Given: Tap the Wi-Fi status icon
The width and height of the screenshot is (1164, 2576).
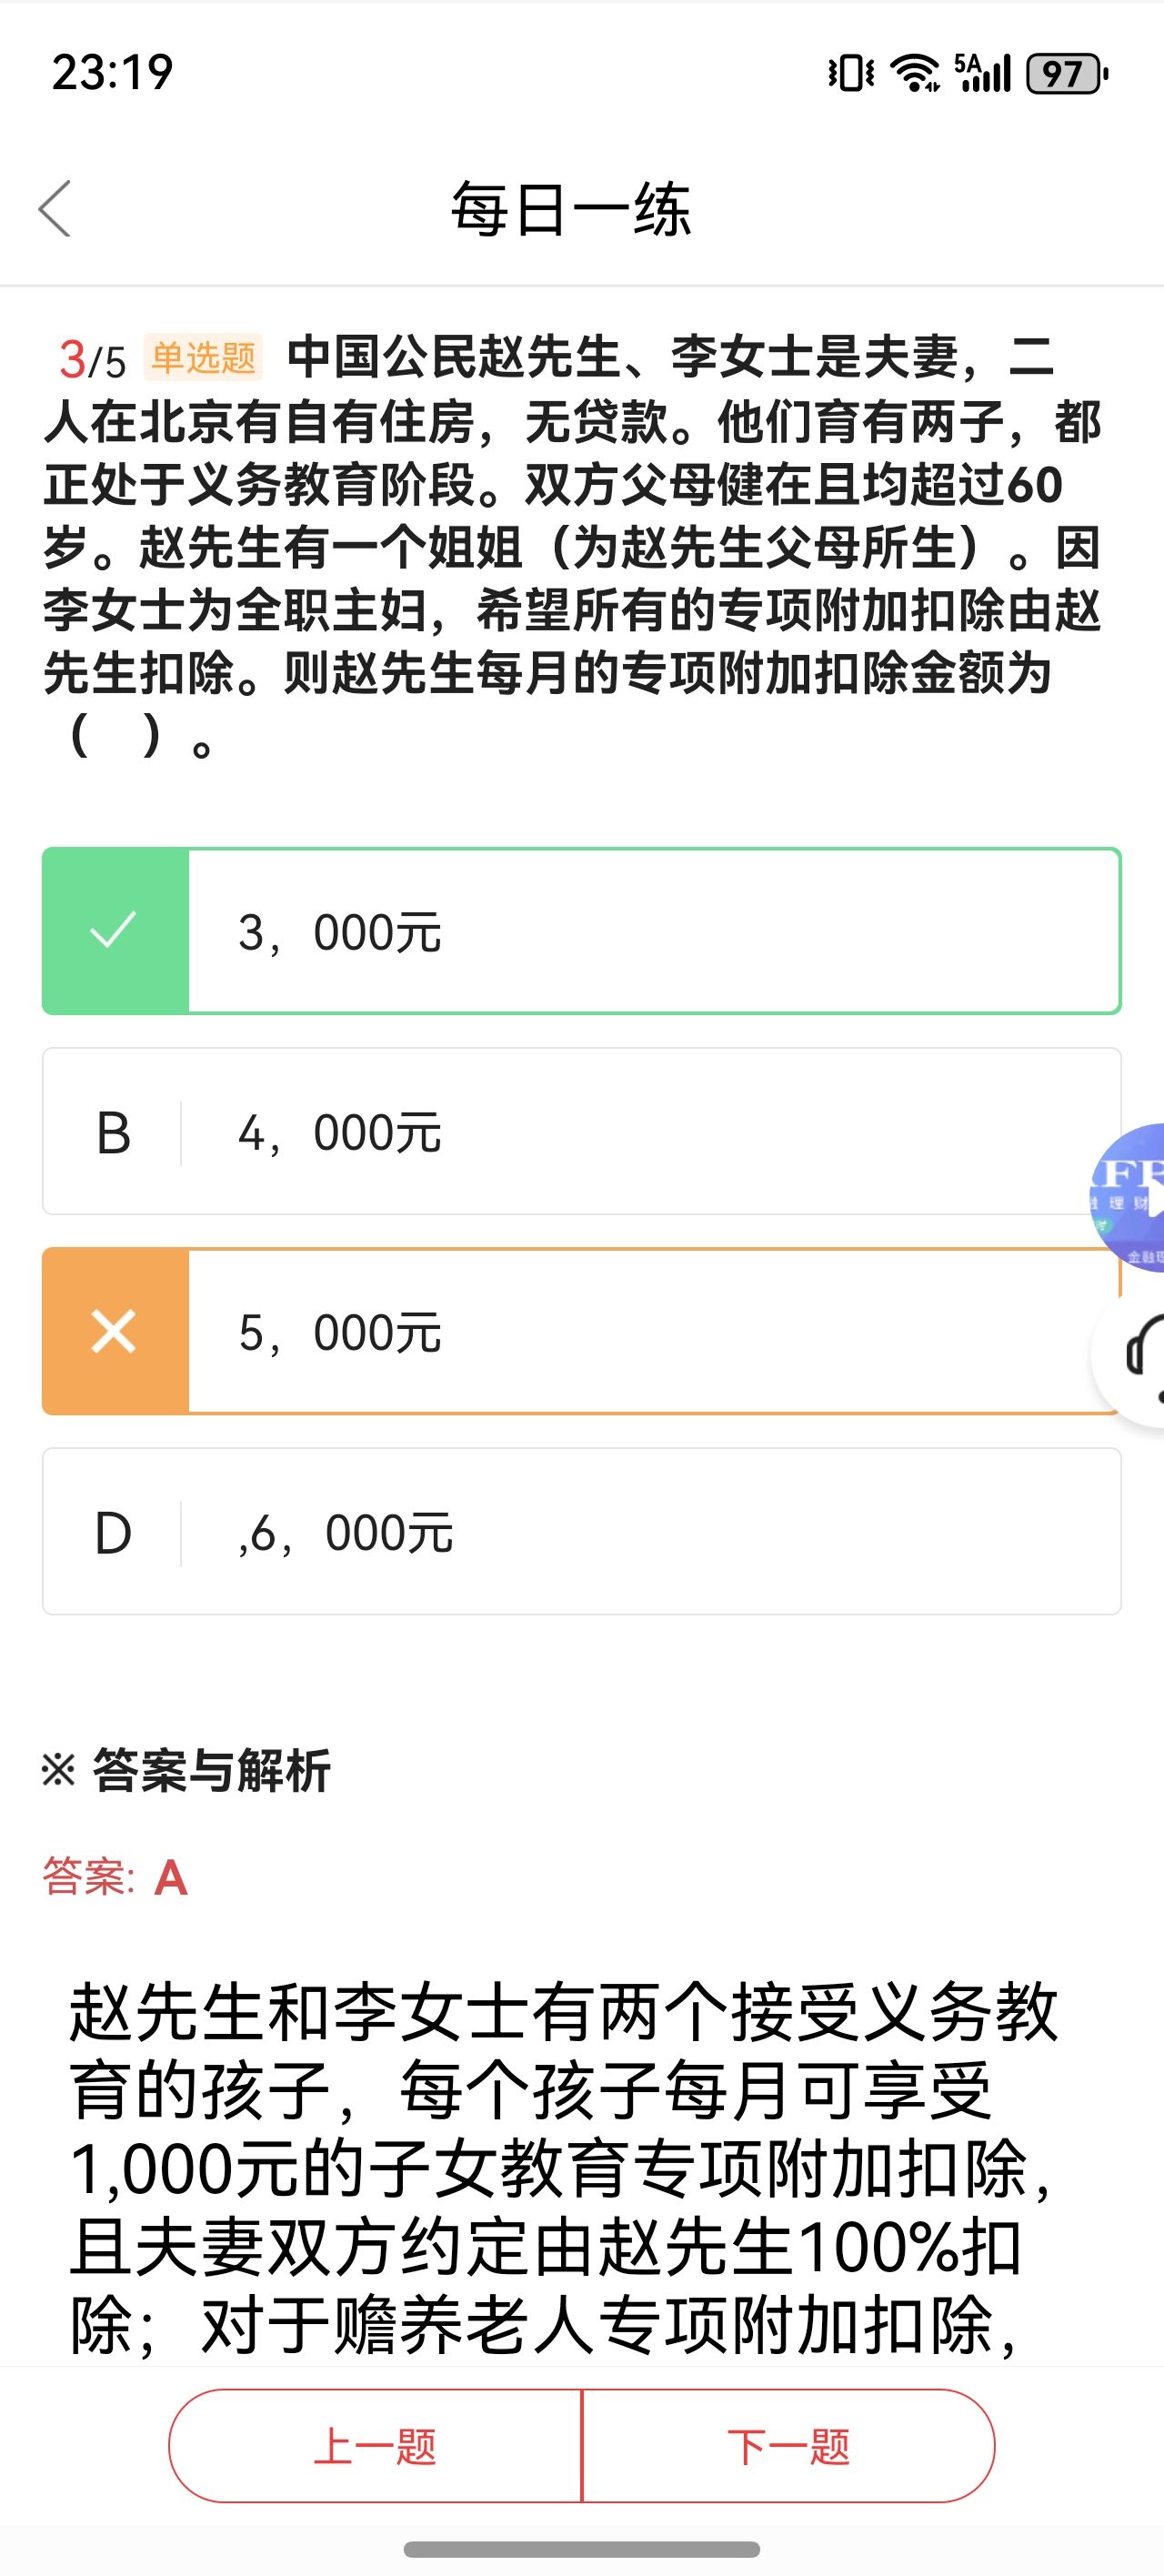Looking at the screenshot, I should (914, 73).
